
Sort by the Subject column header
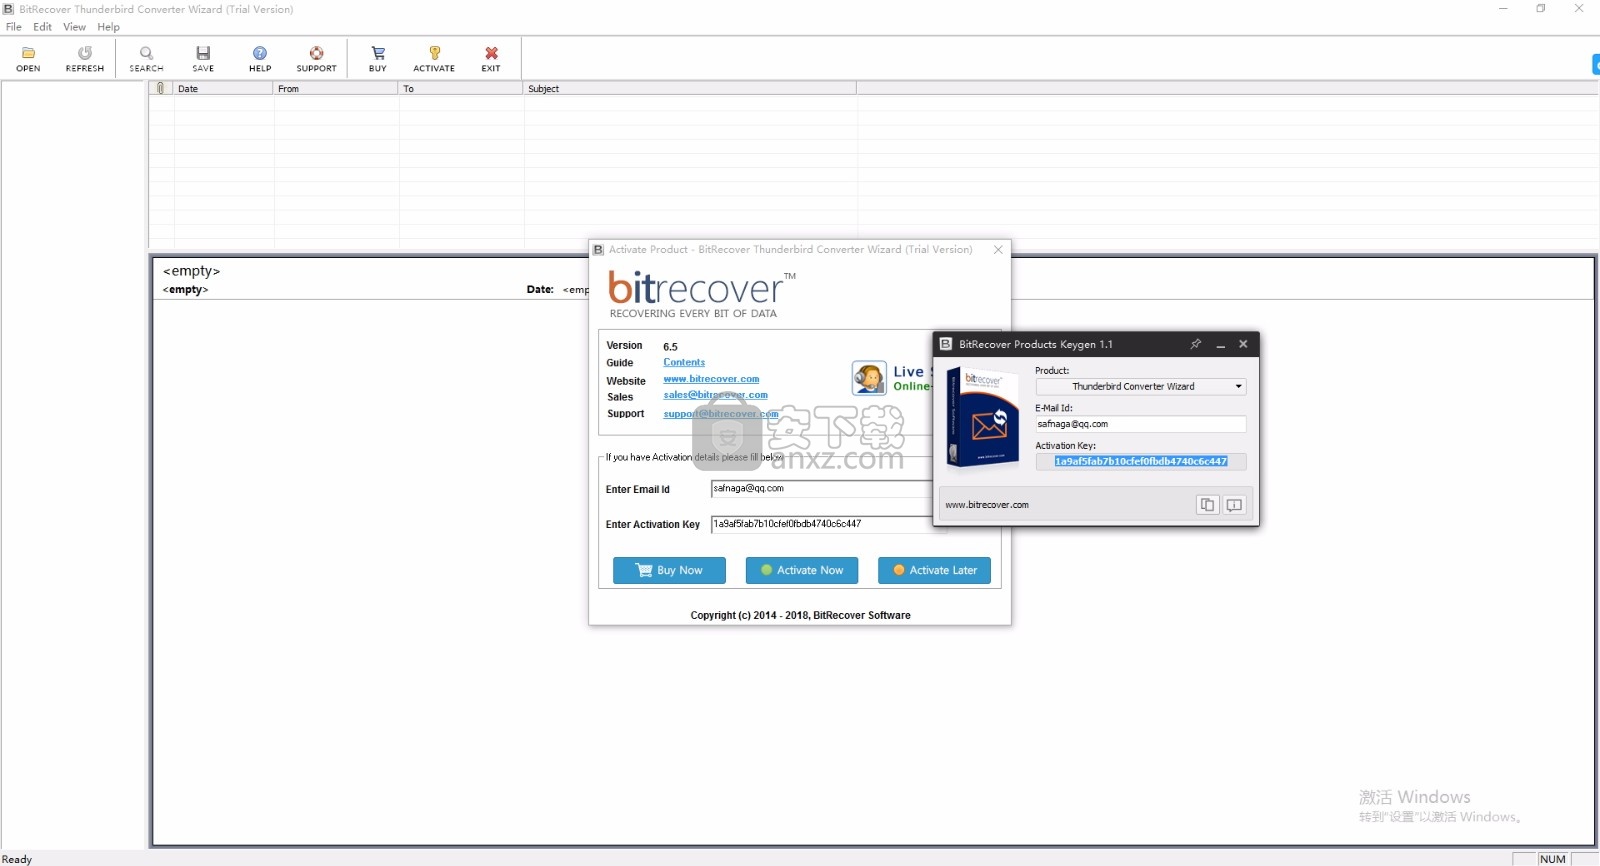coord(689,88)
